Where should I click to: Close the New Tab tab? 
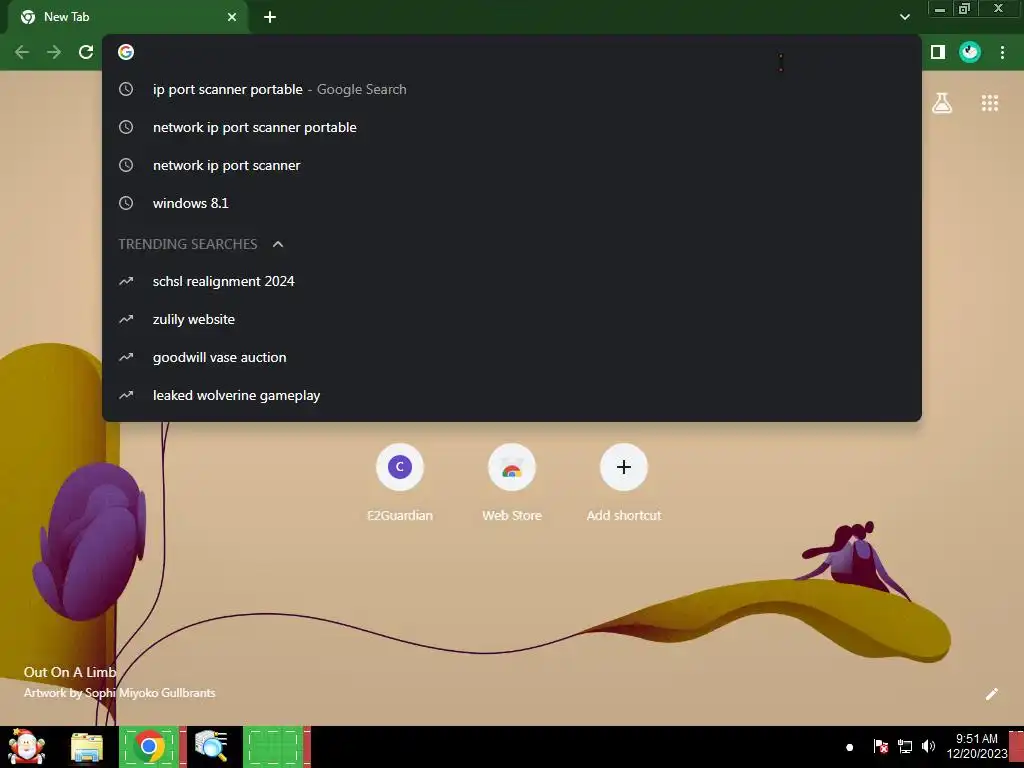(x=232, y=17)
